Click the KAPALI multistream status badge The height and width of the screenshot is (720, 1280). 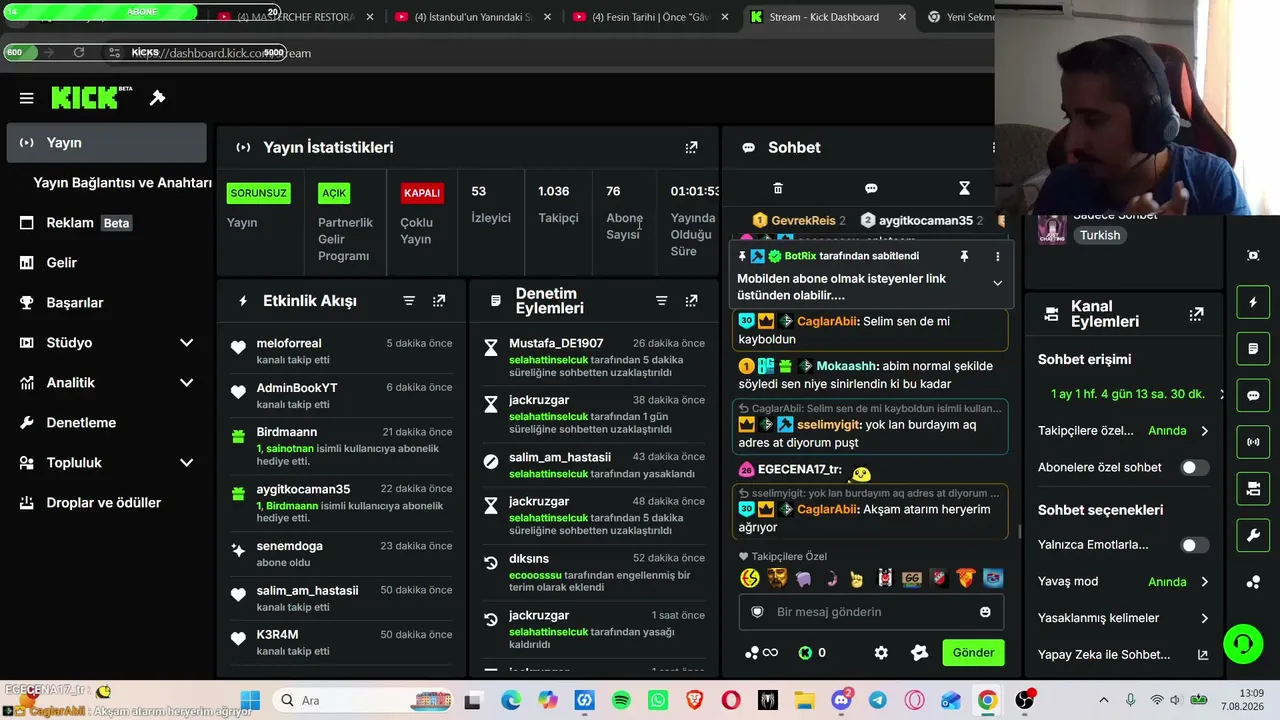[x=422, y=193]
